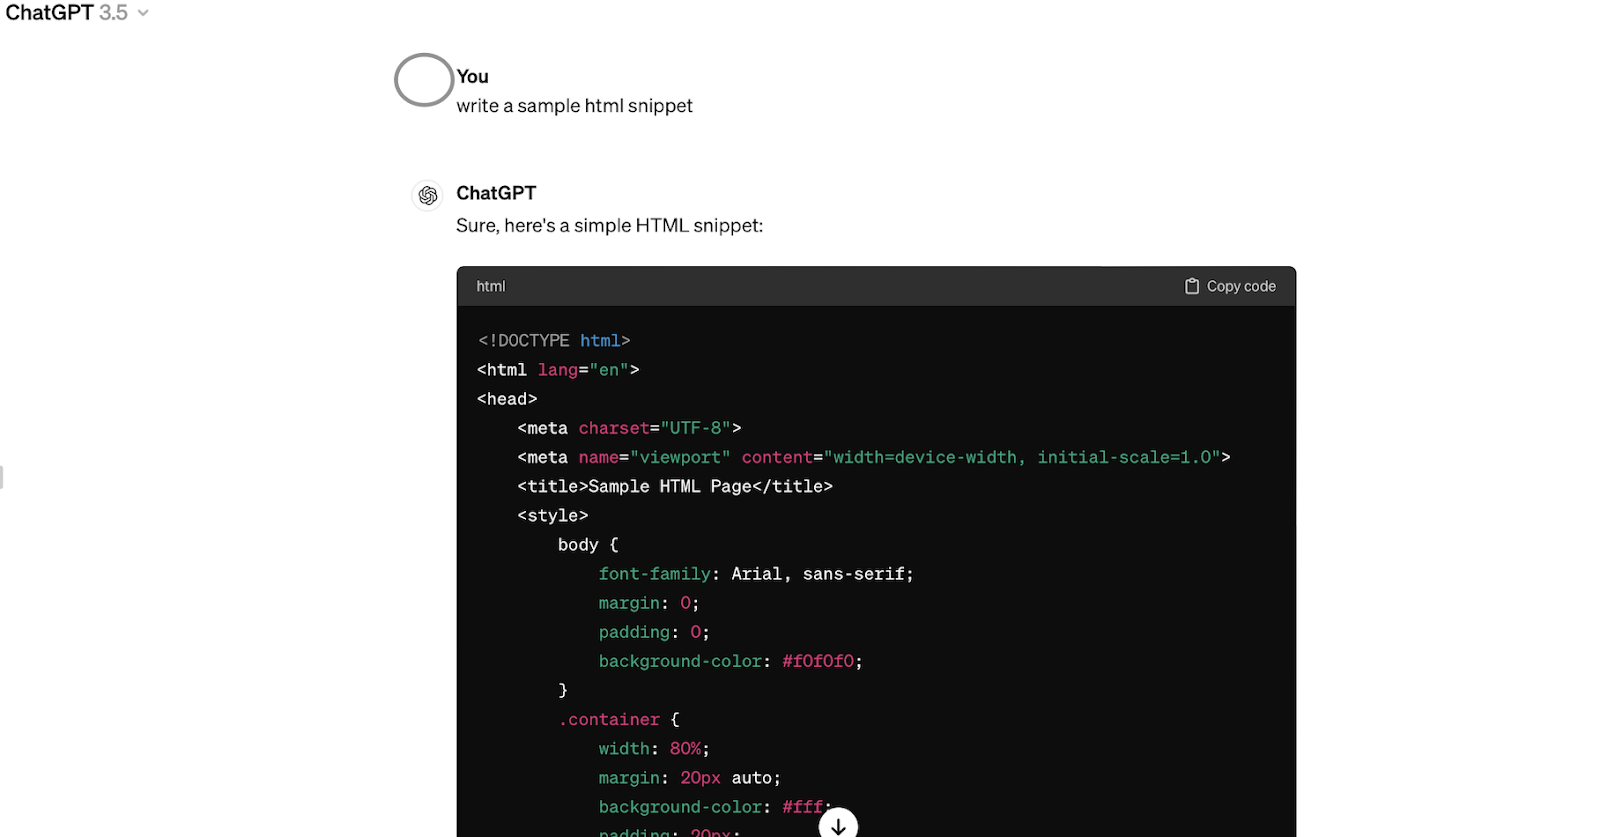Screen dimensions: 1600x837
Task: Click the "body {" code line
Action: pyautogui.click(x=588, y=545)
